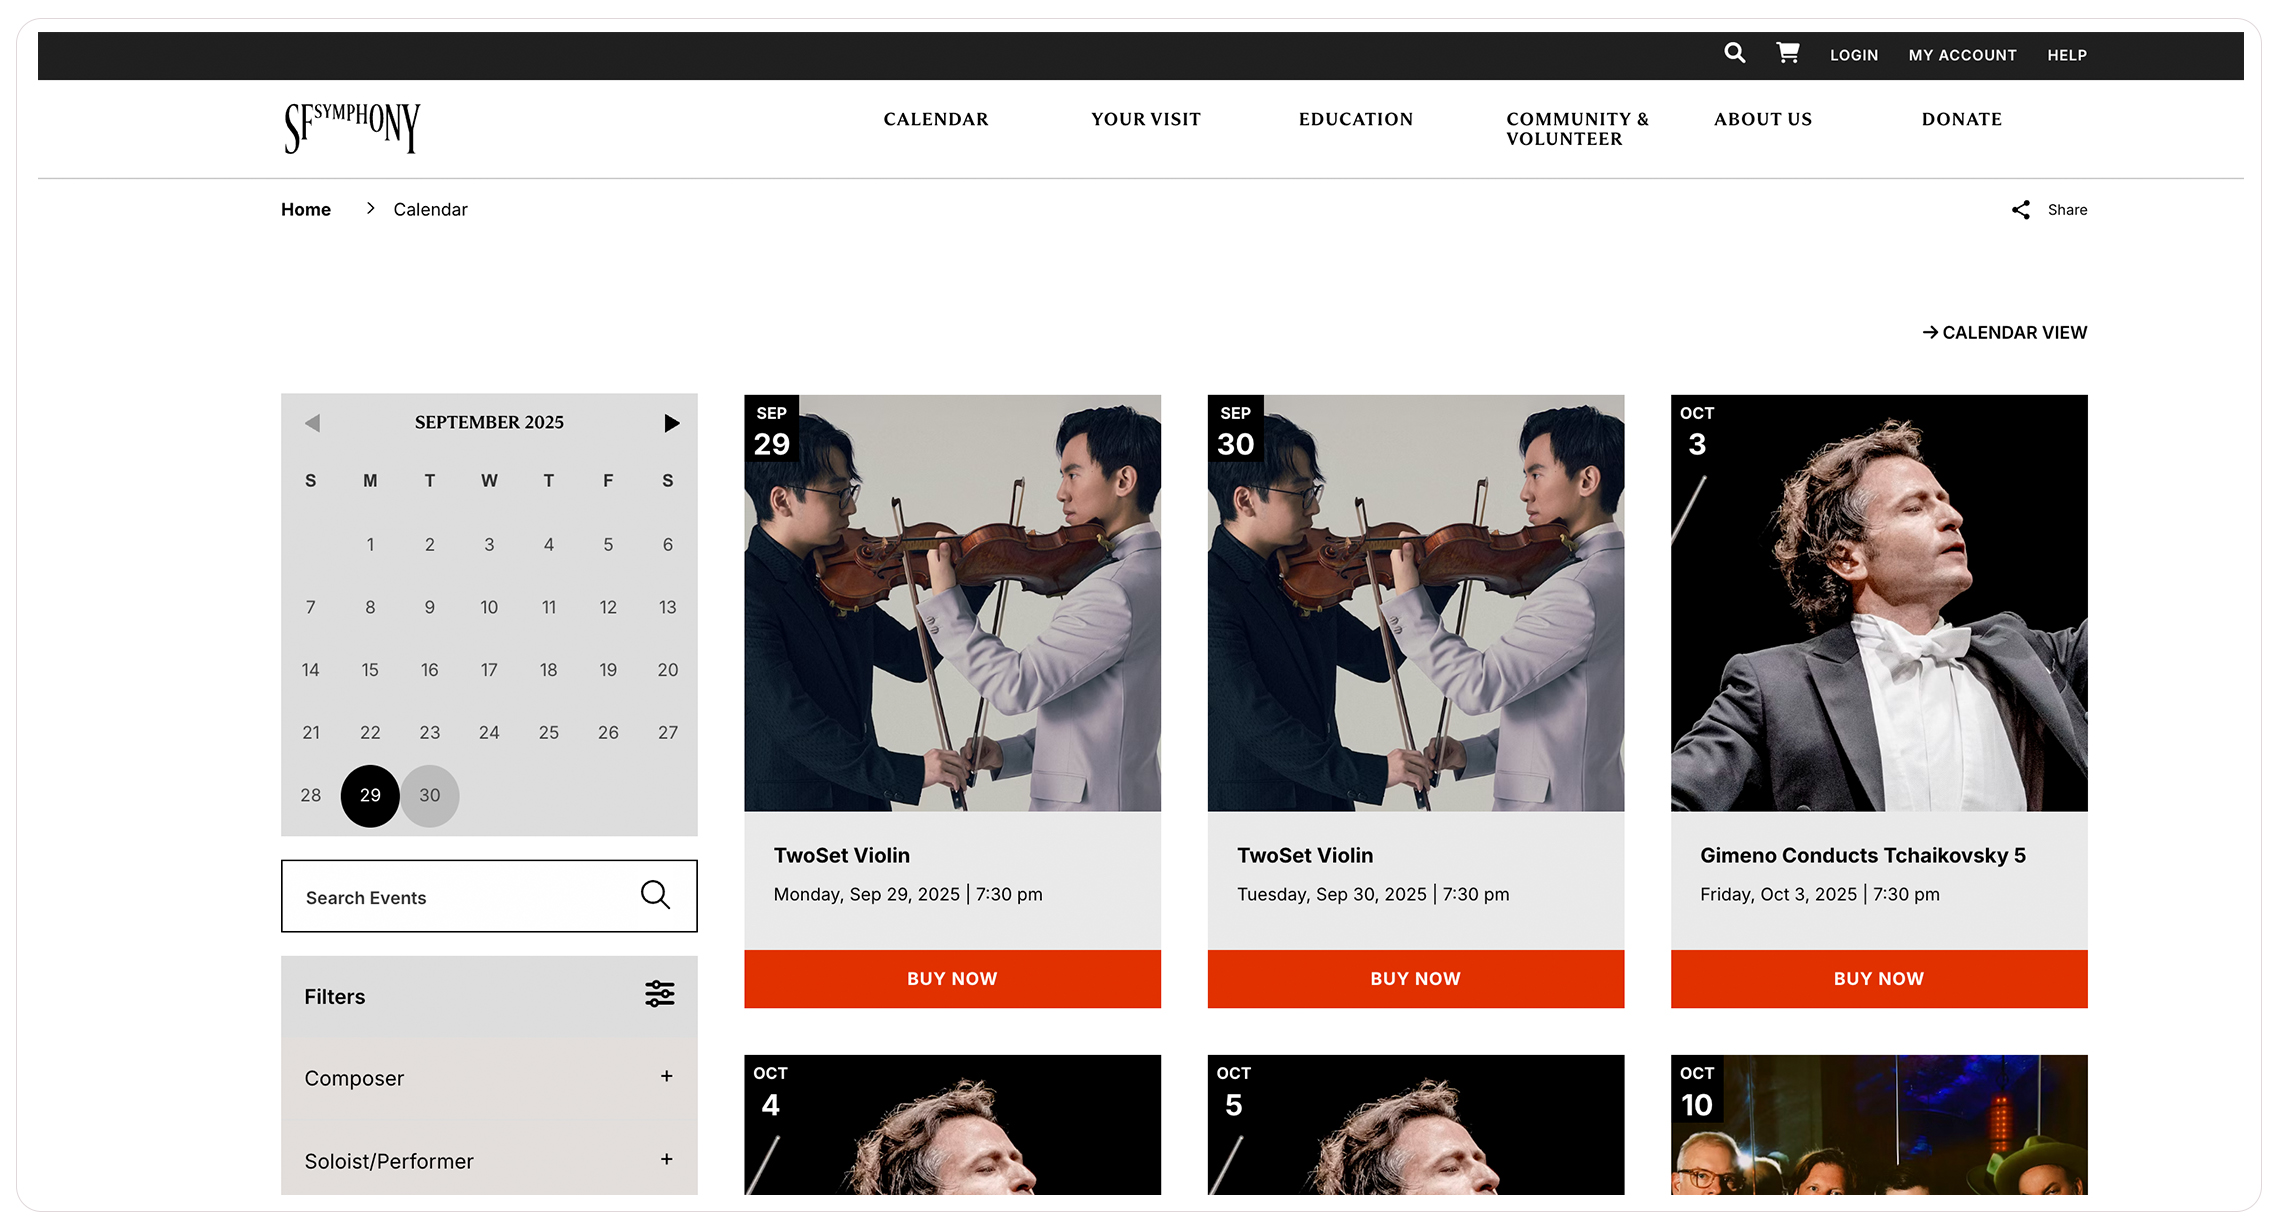The height and width of the screenshot is (1232, 2279).
Task: Open the Donate menu item
Action: coord(1961,119)
